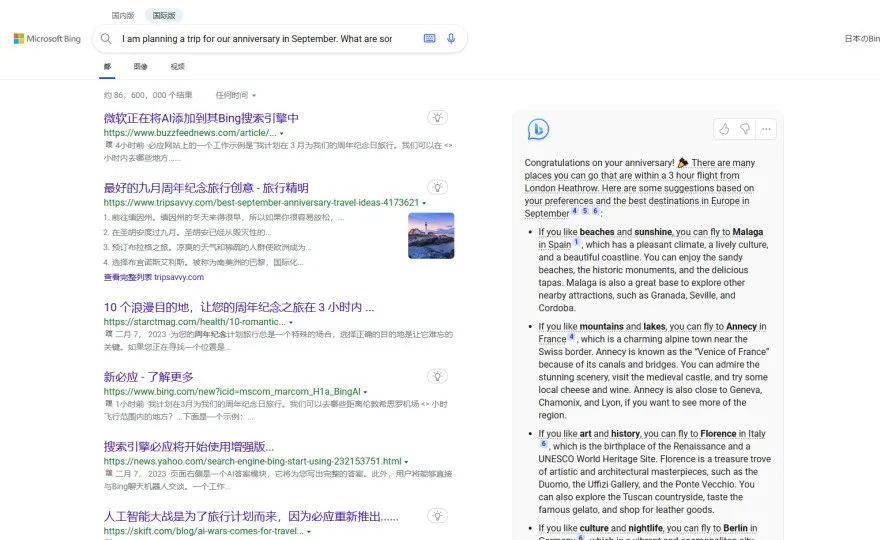The width and height of the screenshot is (880, 540).
Task: Open the 任何时间 time filter dropdown
Action: point(236,95)
